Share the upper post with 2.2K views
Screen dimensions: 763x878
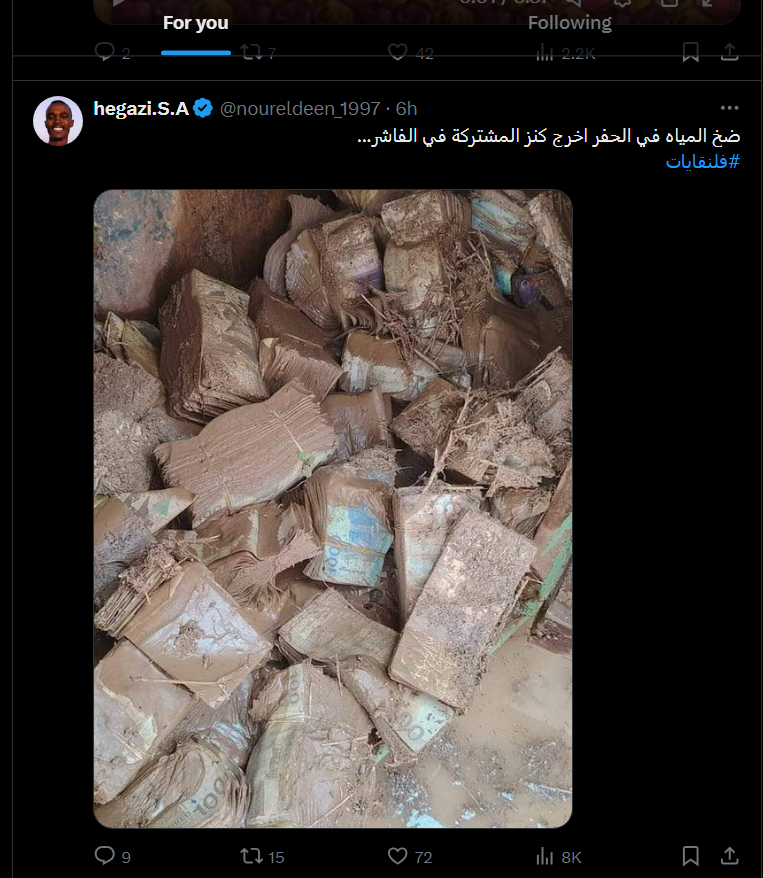(729, 52)
